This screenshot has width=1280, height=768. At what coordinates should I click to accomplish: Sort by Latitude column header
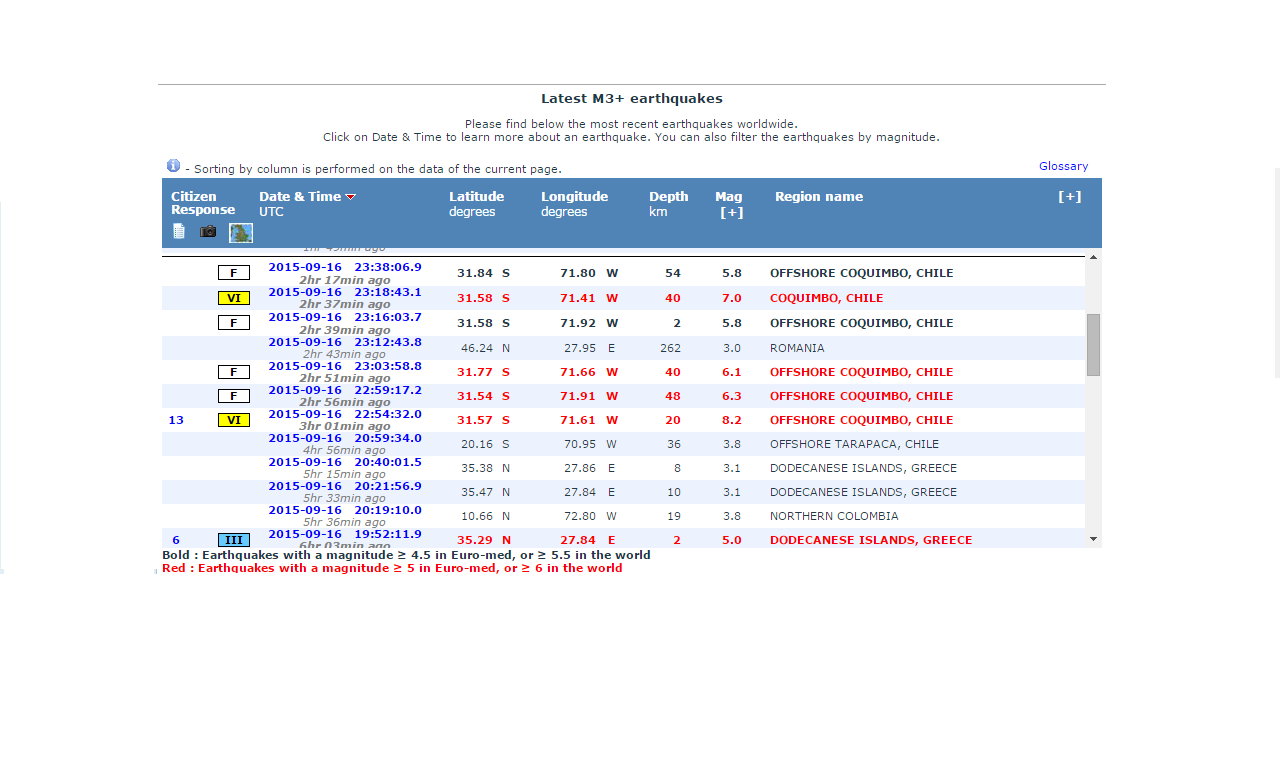[476, 197]
